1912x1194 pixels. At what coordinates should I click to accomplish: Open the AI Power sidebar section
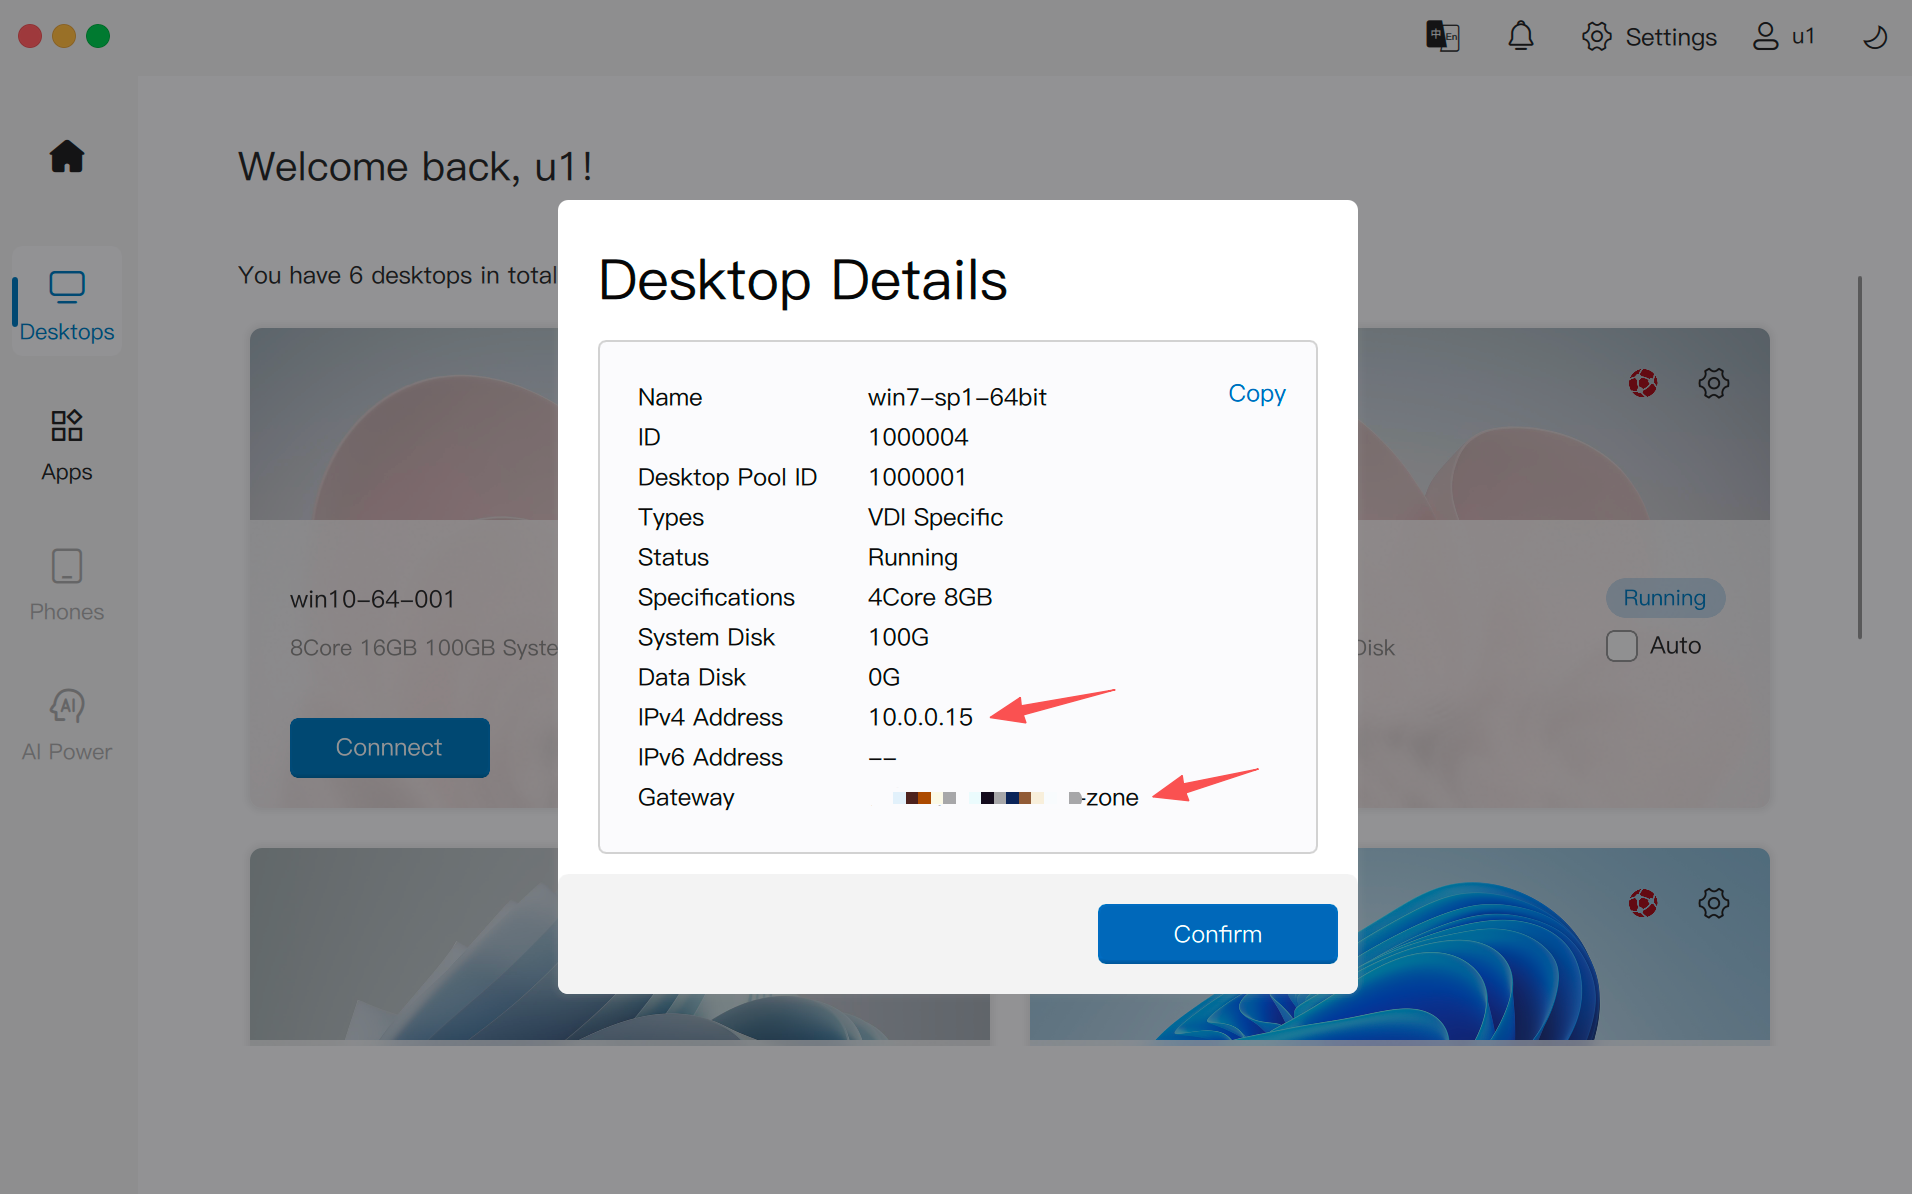point(67,725)
